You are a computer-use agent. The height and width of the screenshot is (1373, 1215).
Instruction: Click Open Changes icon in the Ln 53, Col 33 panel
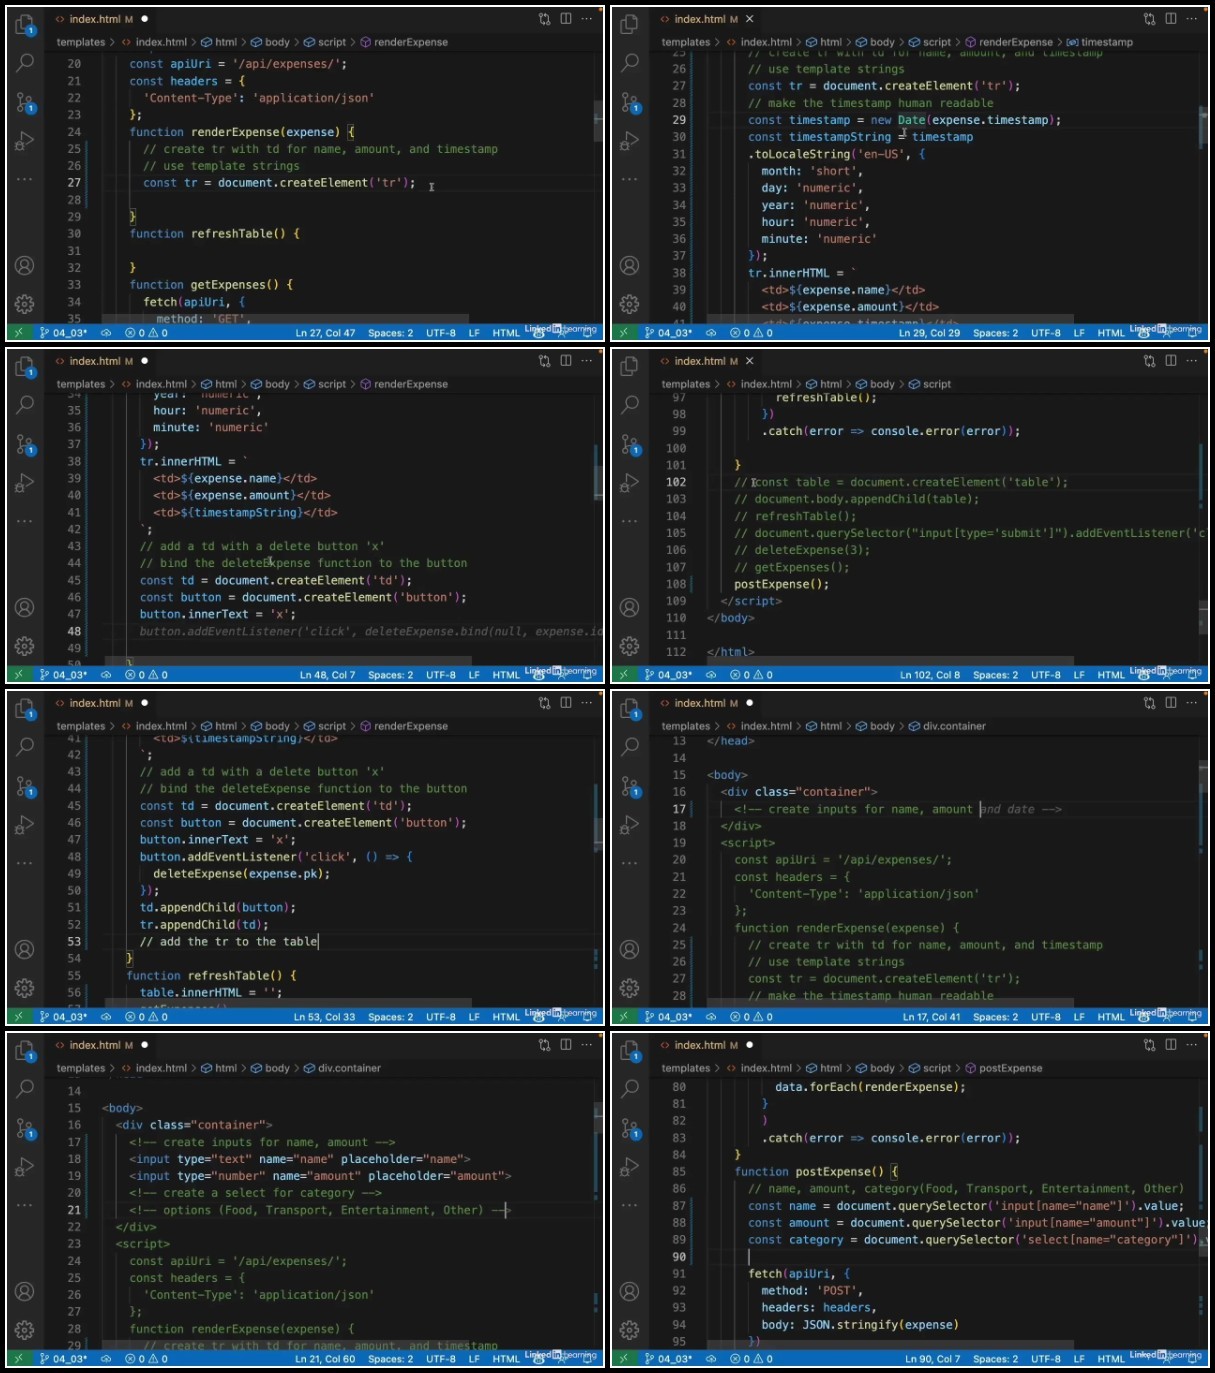pos(544,703)
